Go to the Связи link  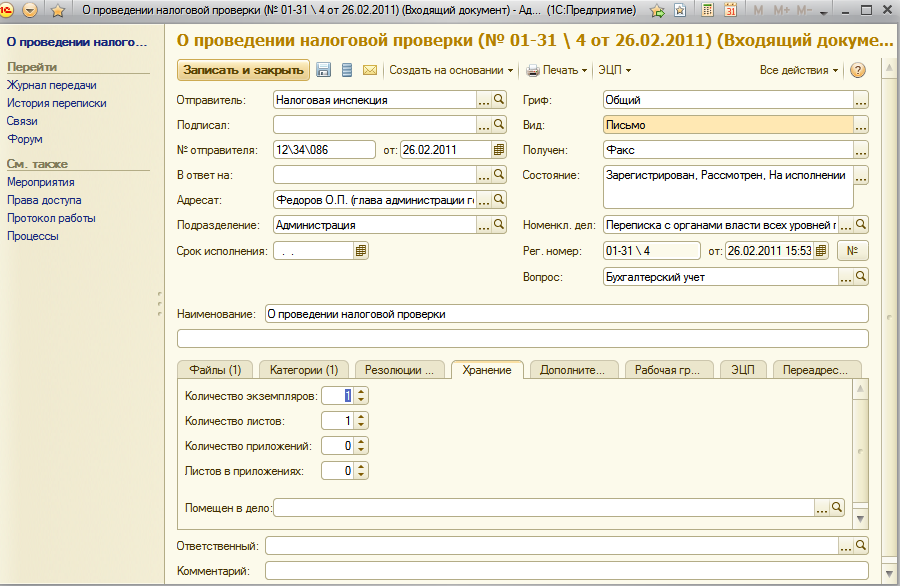[22, 121]
